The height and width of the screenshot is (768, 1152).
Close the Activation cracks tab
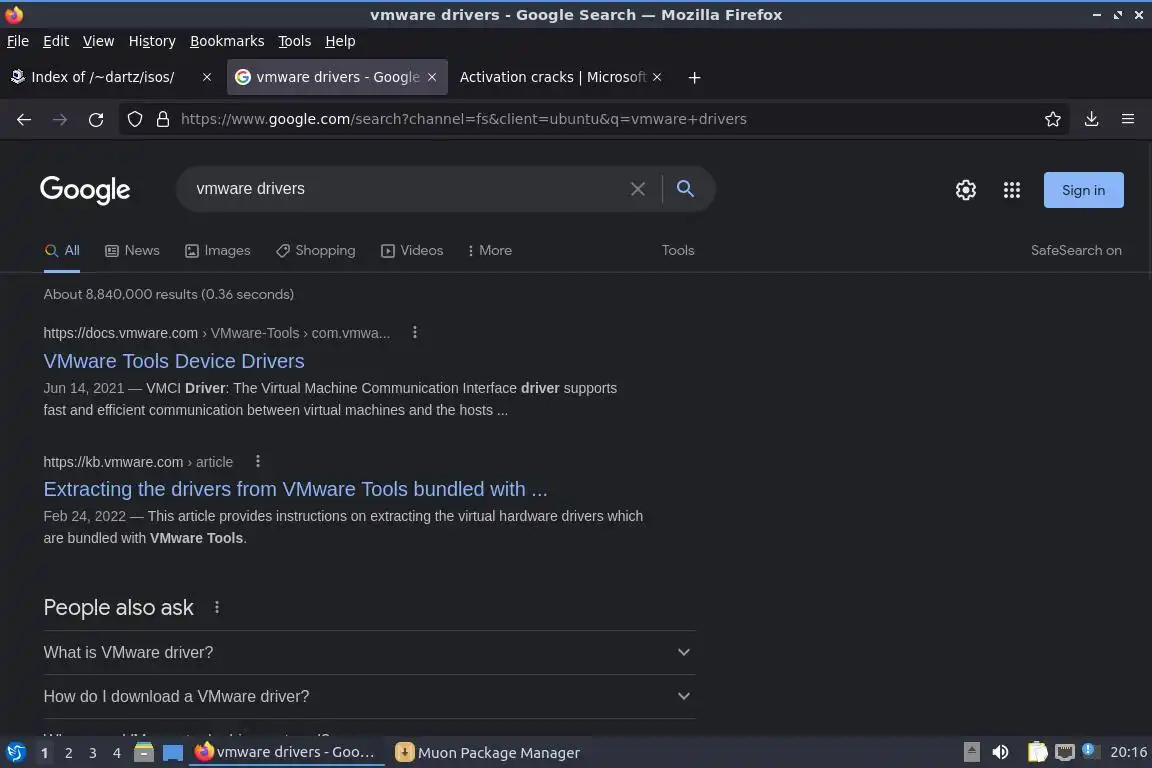click(657, 77)
